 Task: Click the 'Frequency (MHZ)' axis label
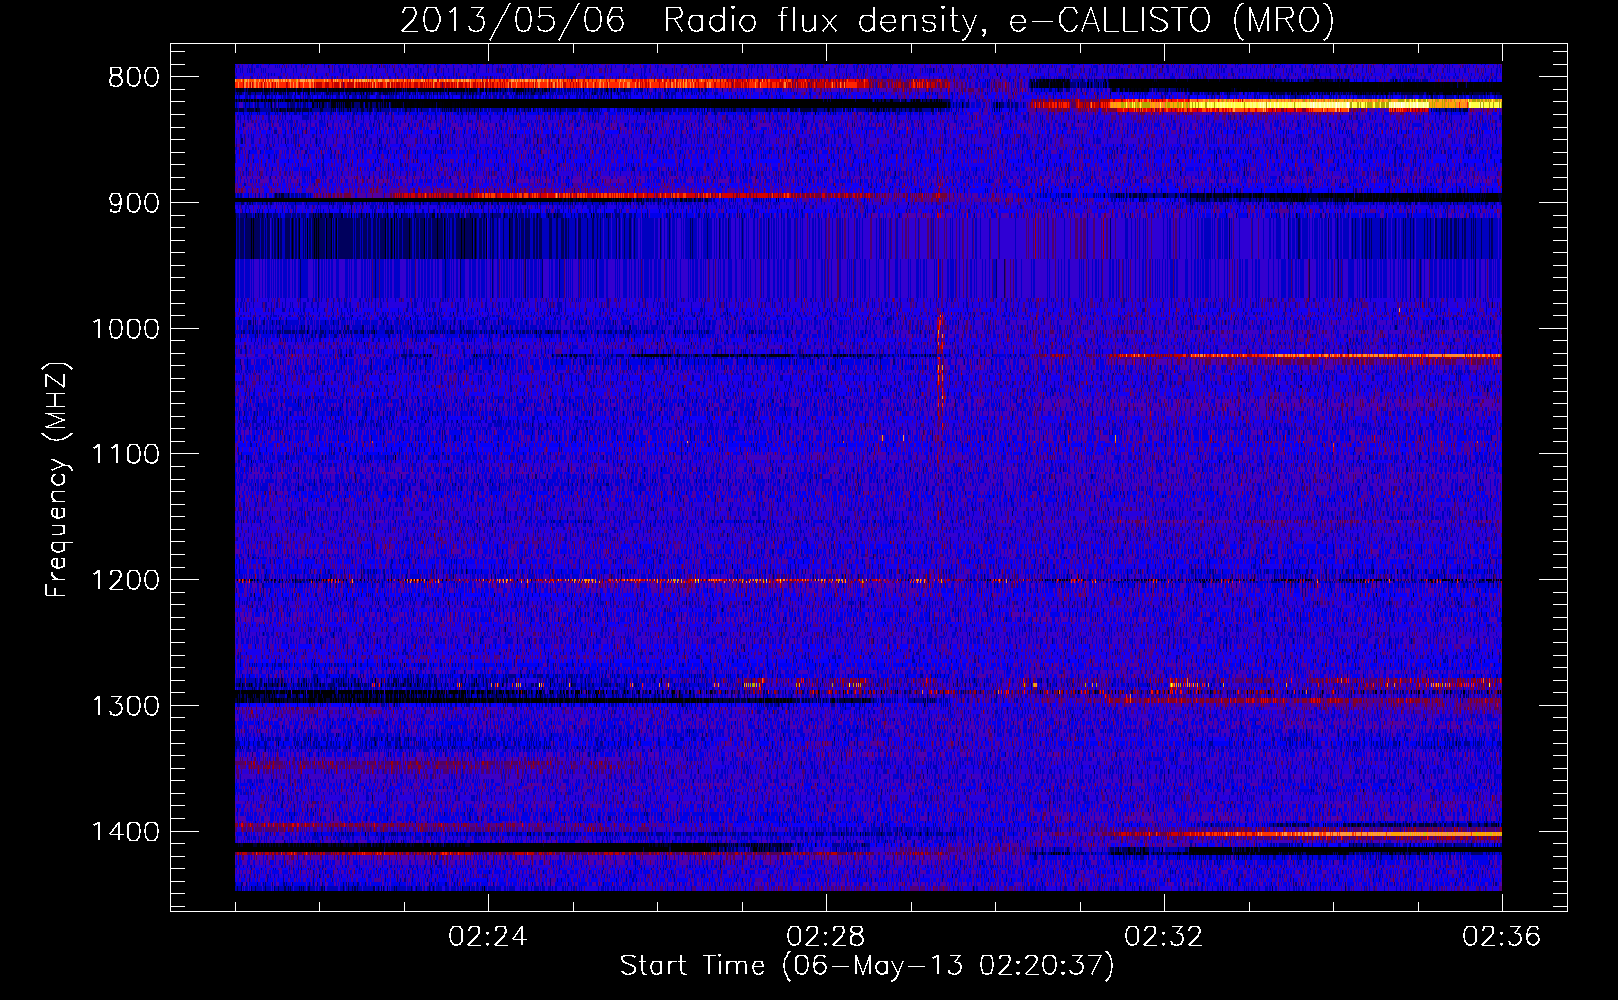pos(57,479)
